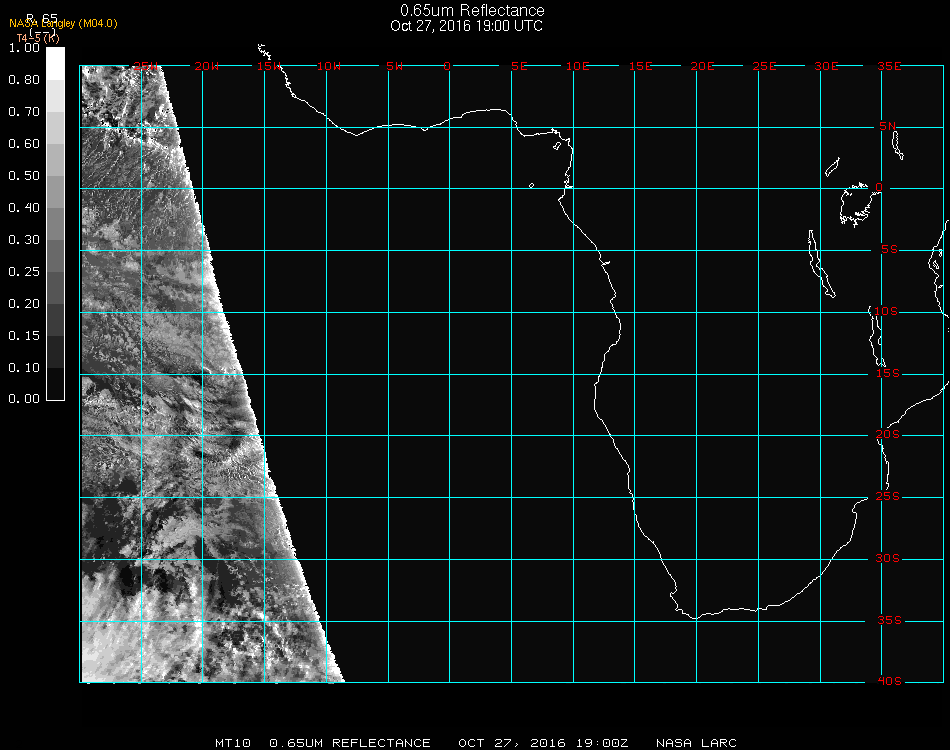Click '0.65UM REFLECTANCE' in the bottom caption
Viewport: 950px width, 750px height.
[x=350, y=743]
